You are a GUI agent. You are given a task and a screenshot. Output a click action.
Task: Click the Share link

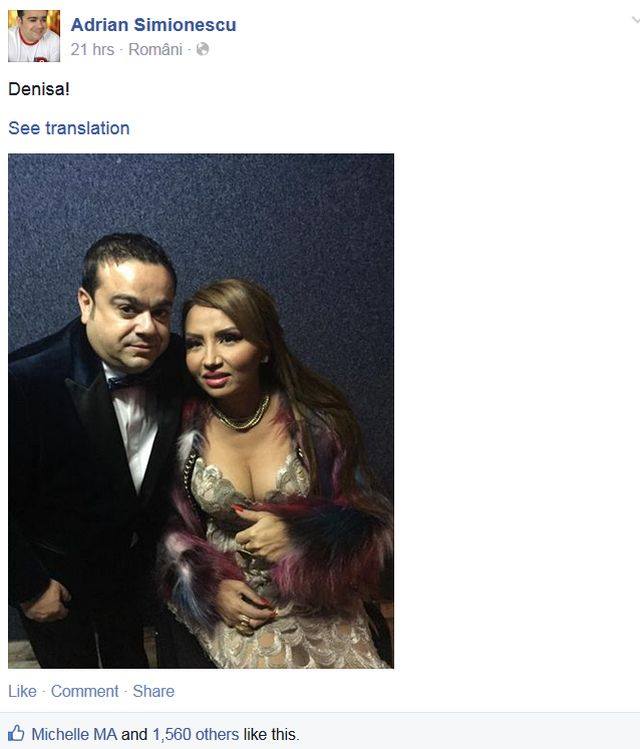tap(153, 691)
